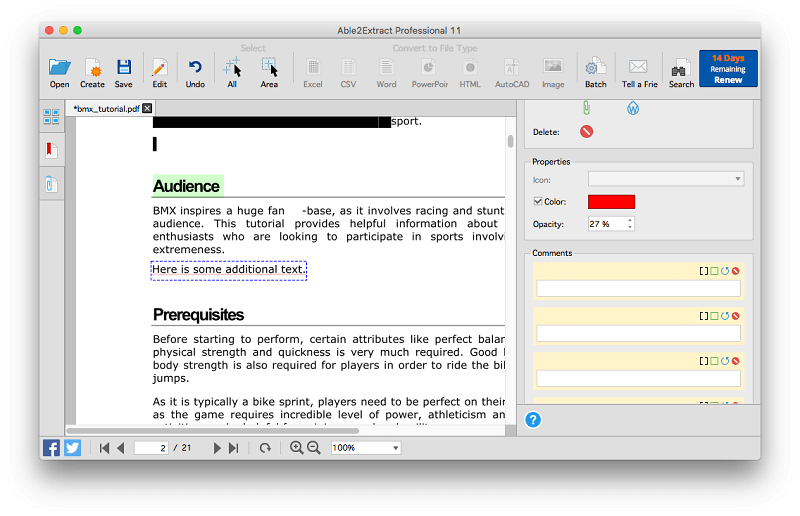
Task: Convert to AutoCAD
Action: coord(512,72)
